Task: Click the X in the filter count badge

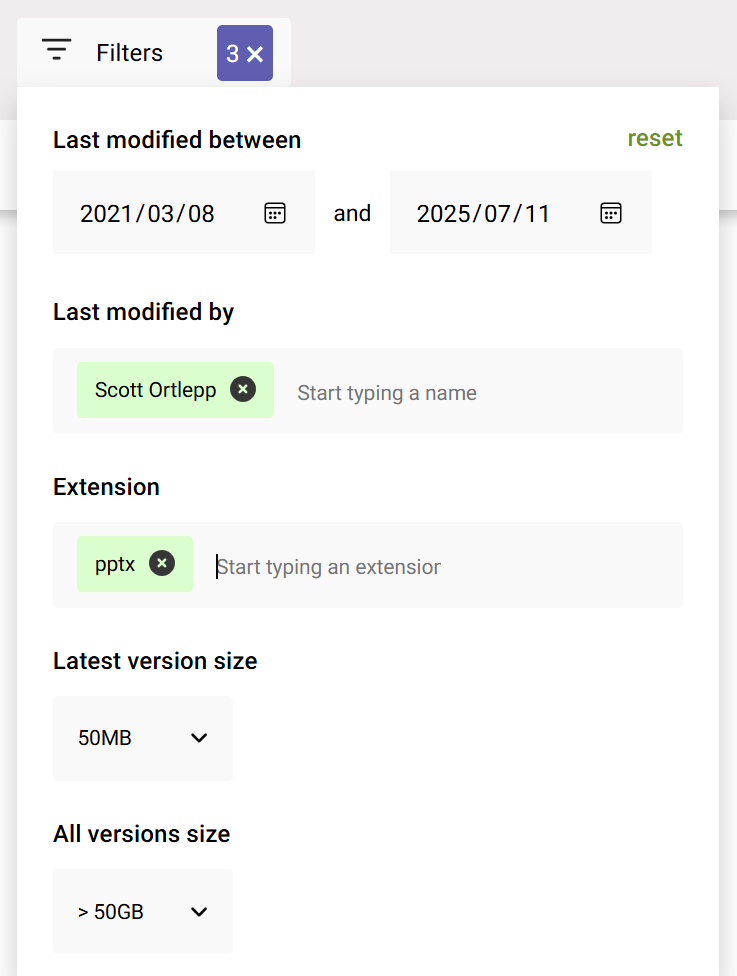Action: click(x=257, y=52)
